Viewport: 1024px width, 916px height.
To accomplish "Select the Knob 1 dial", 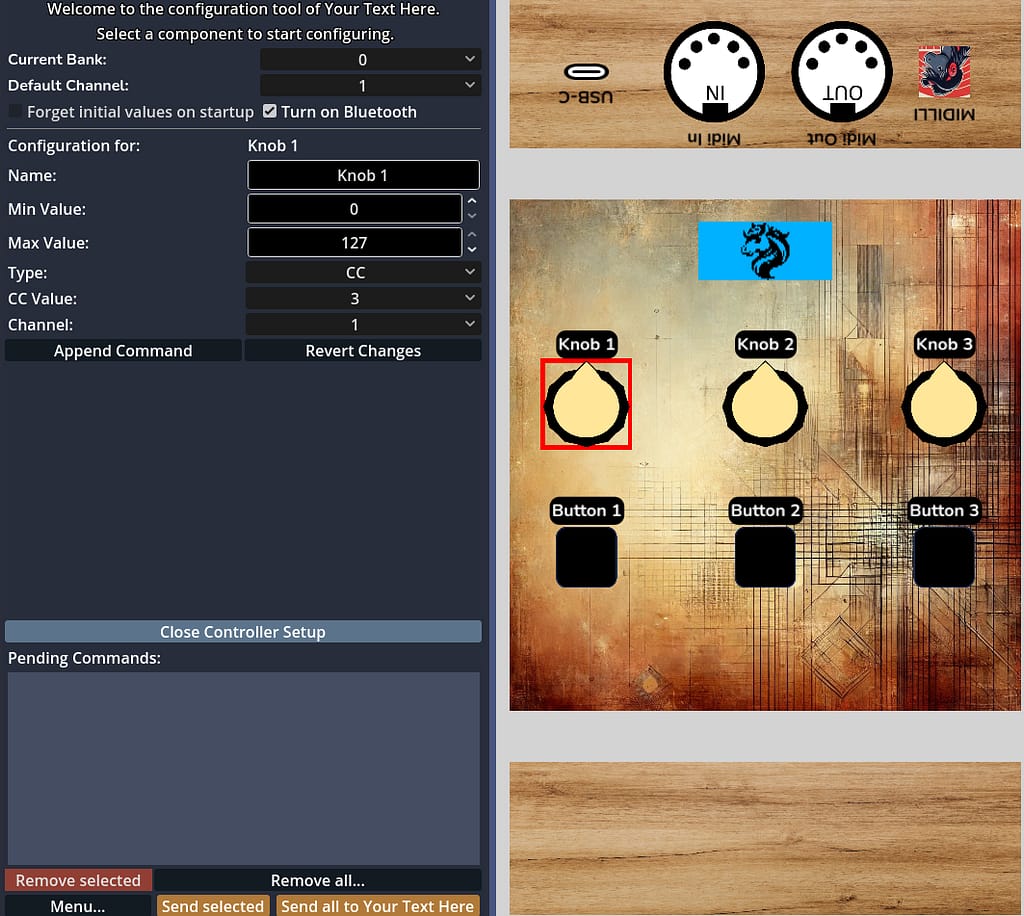I will click(x=586, y=405).
